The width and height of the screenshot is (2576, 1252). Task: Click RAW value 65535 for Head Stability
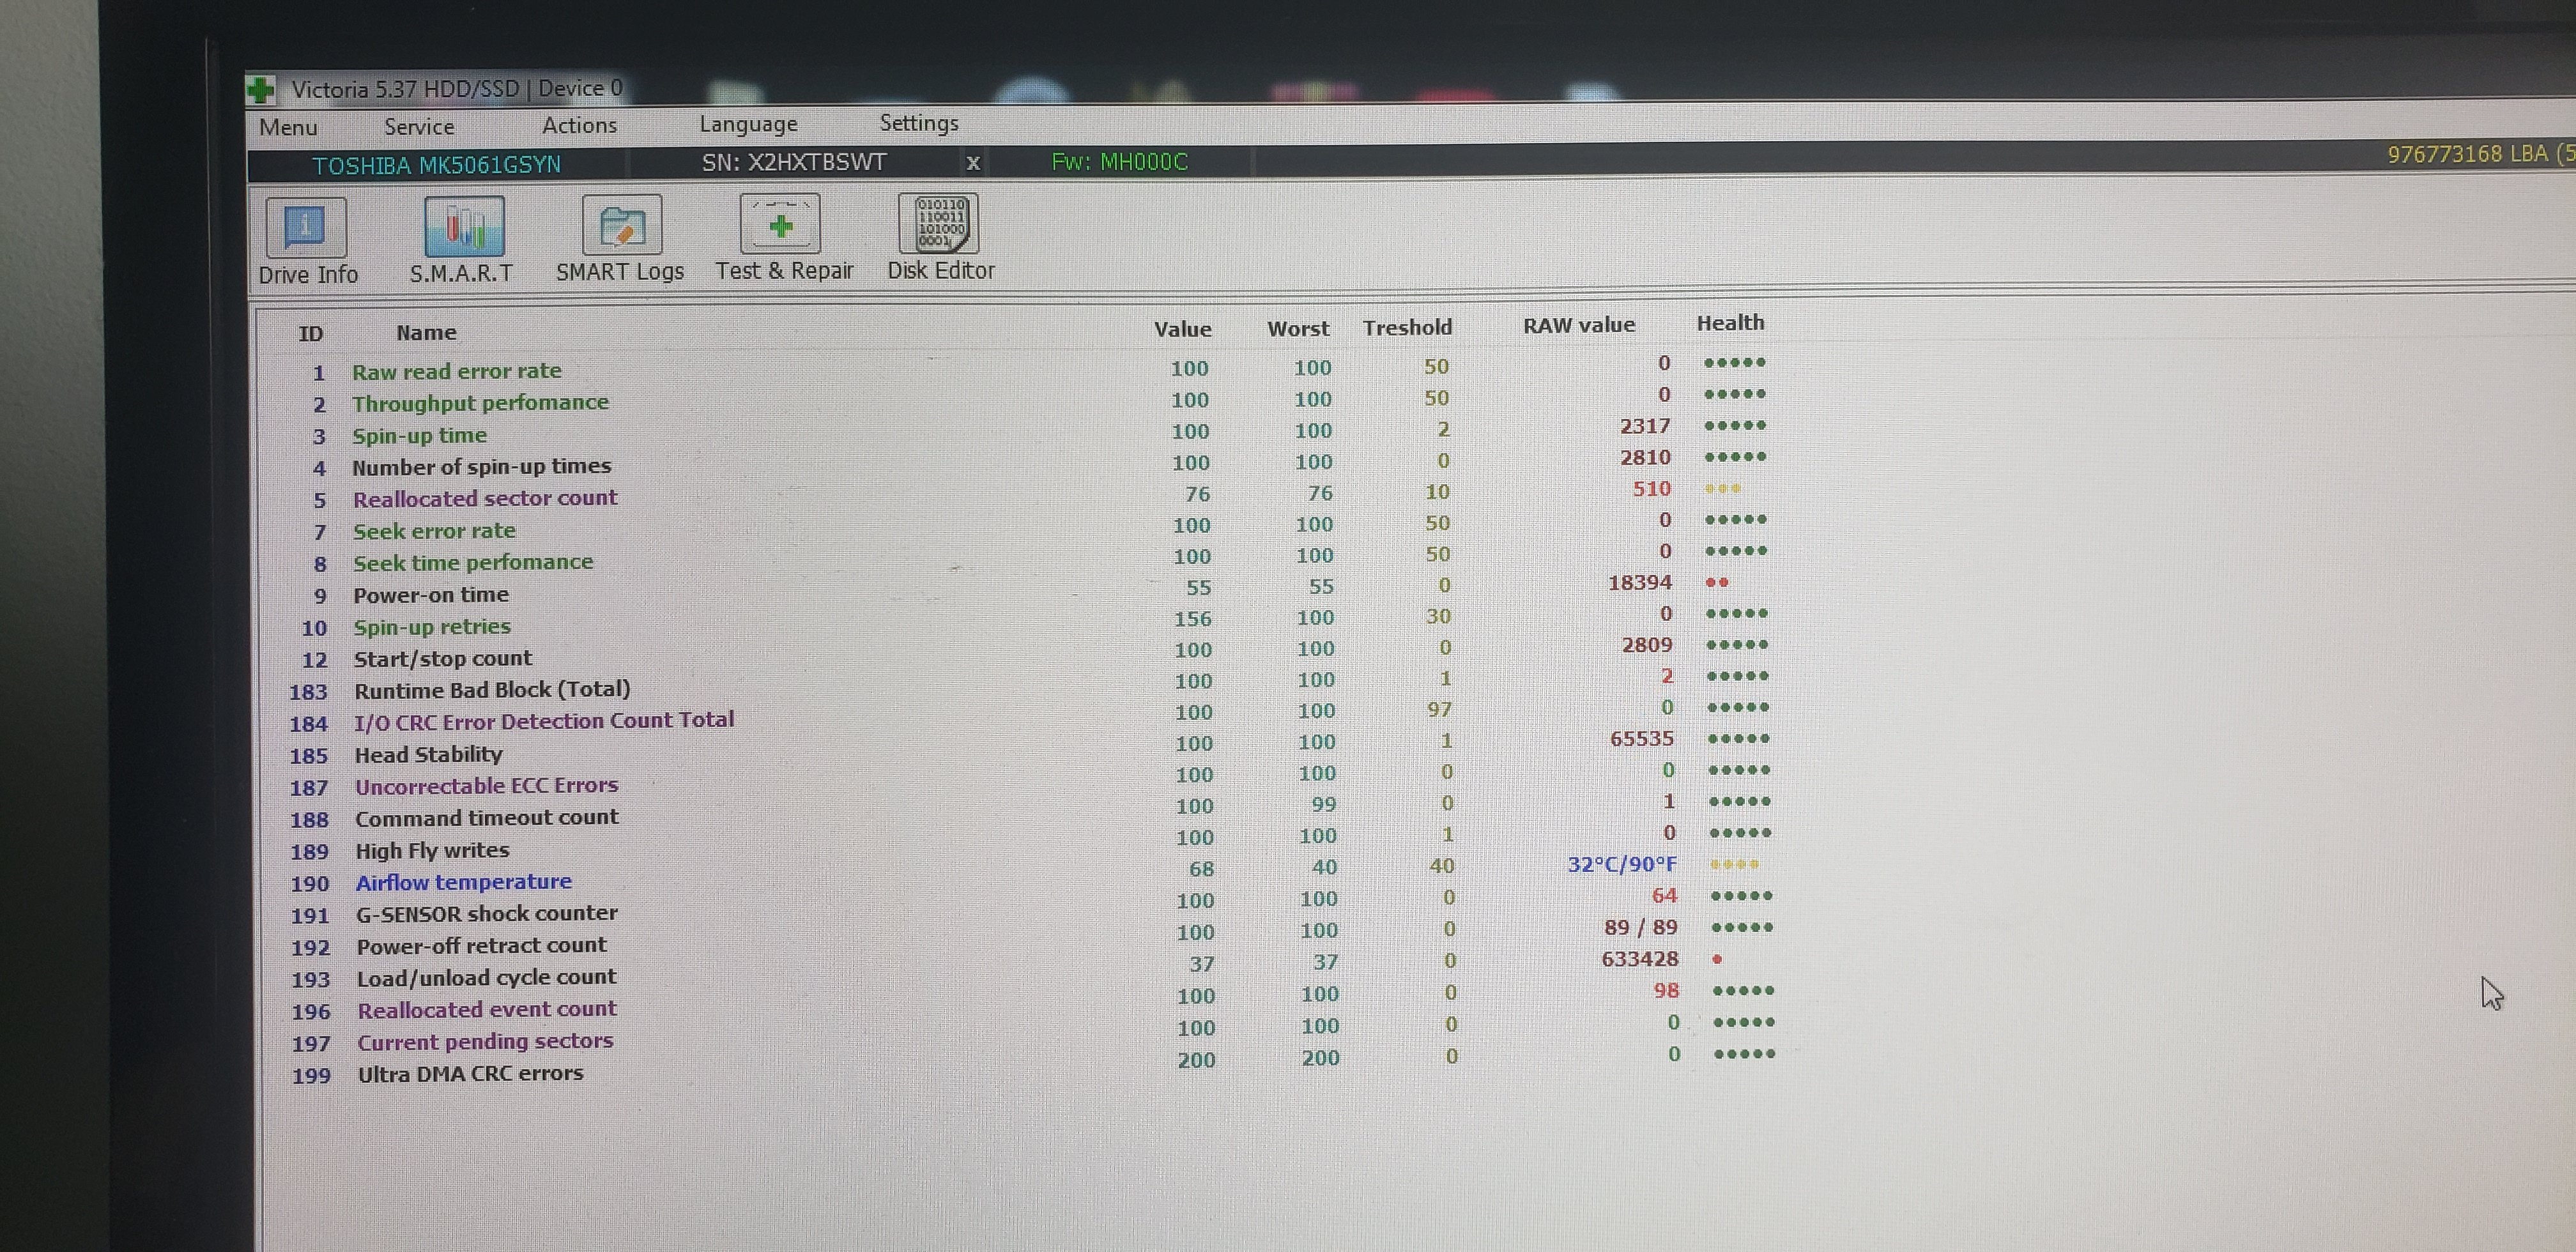[x=1641, y=739]
